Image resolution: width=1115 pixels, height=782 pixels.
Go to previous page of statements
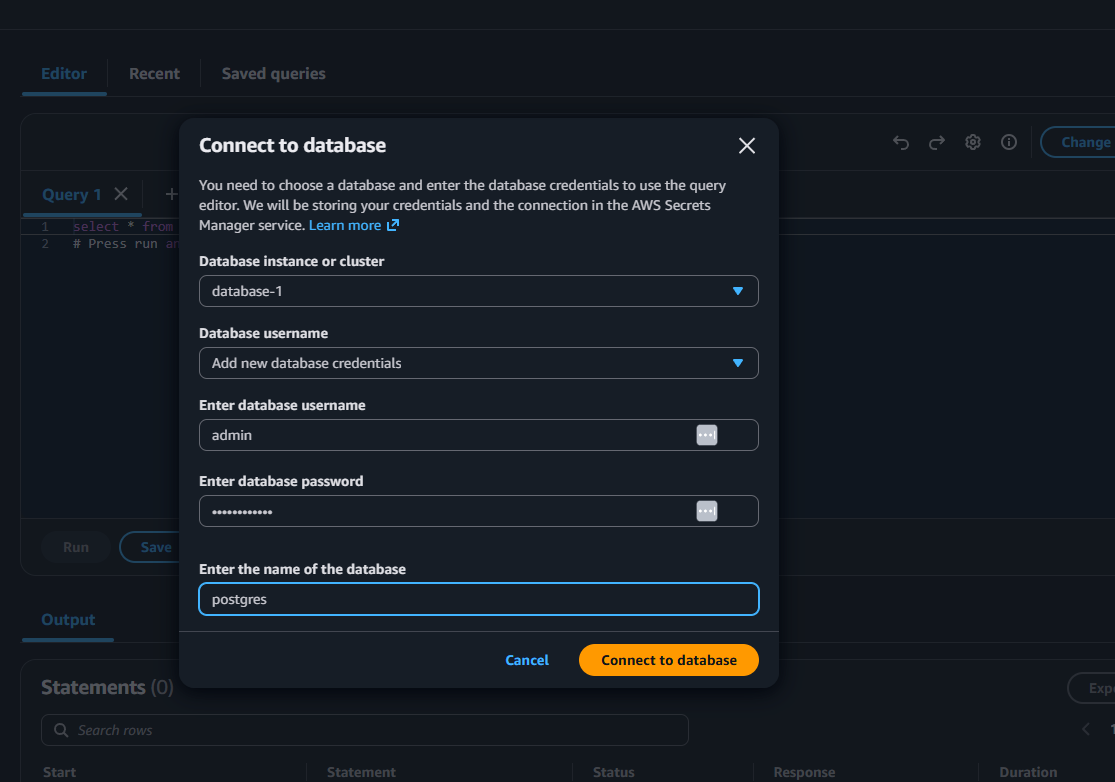tap(1086, 729)
